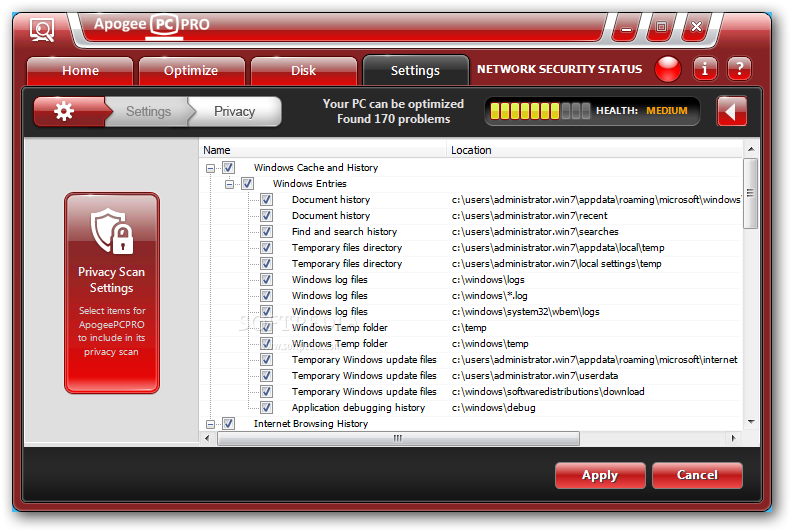Switch to the Disk tab
792x532 pixels.
point(304,71)
